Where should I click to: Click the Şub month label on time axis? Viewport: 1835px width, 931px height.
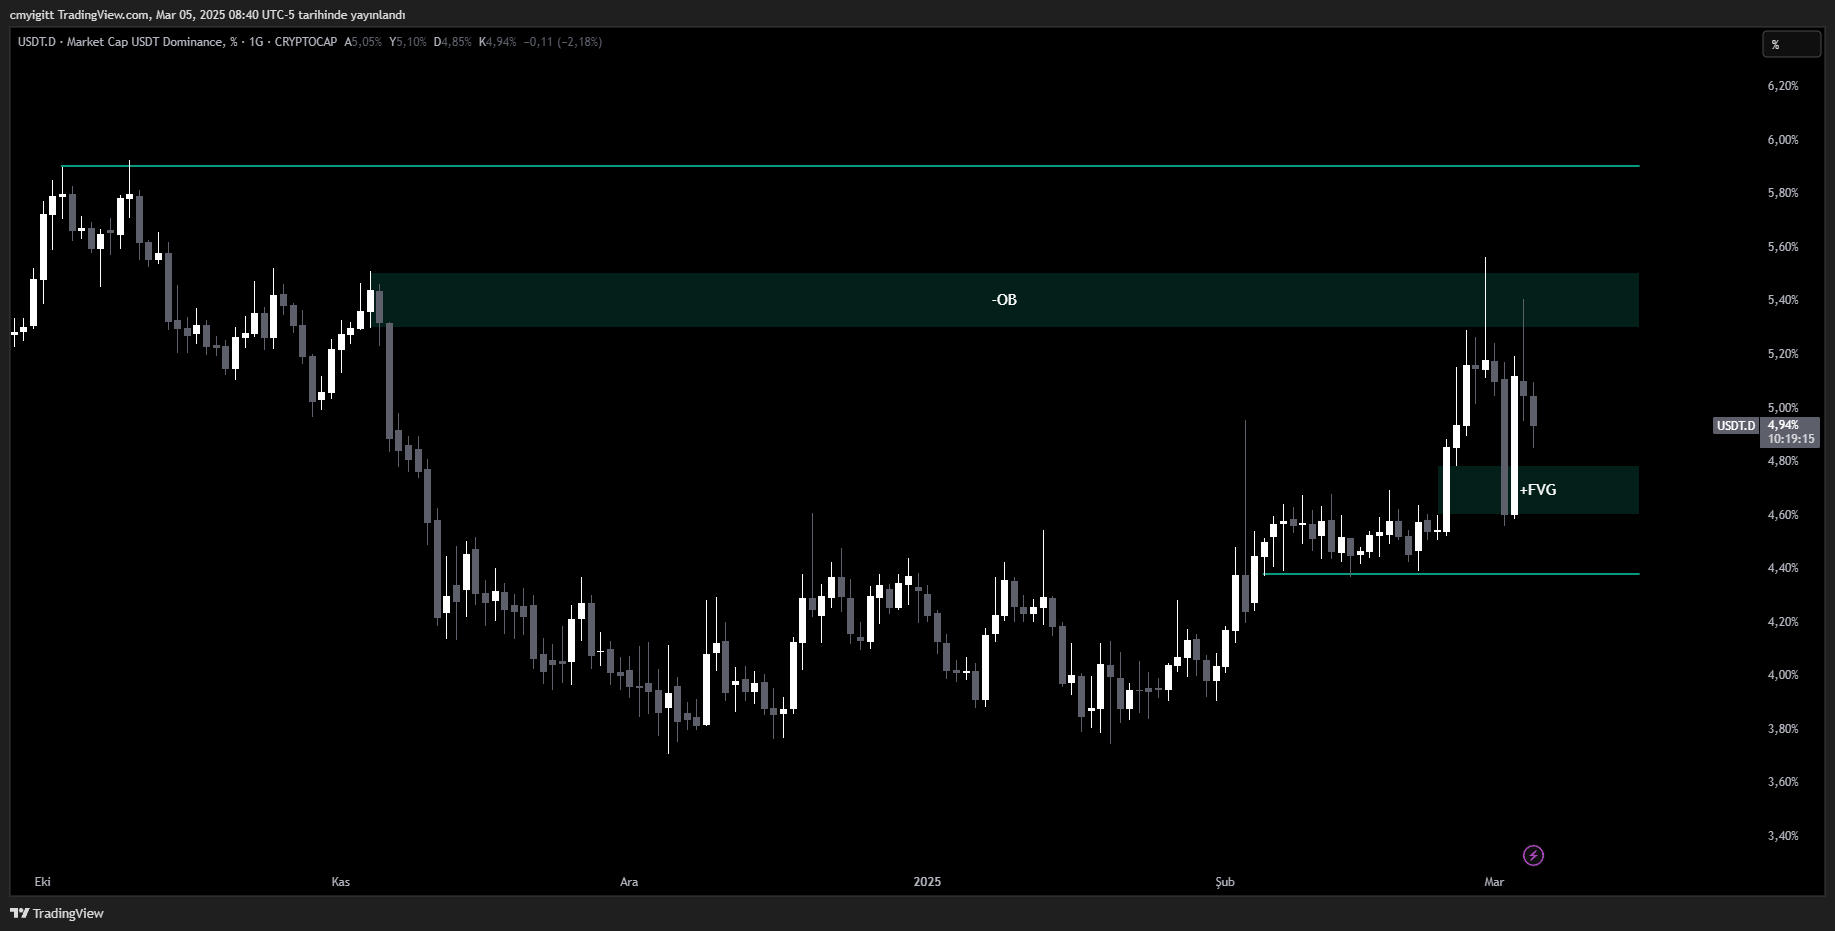1225,882
